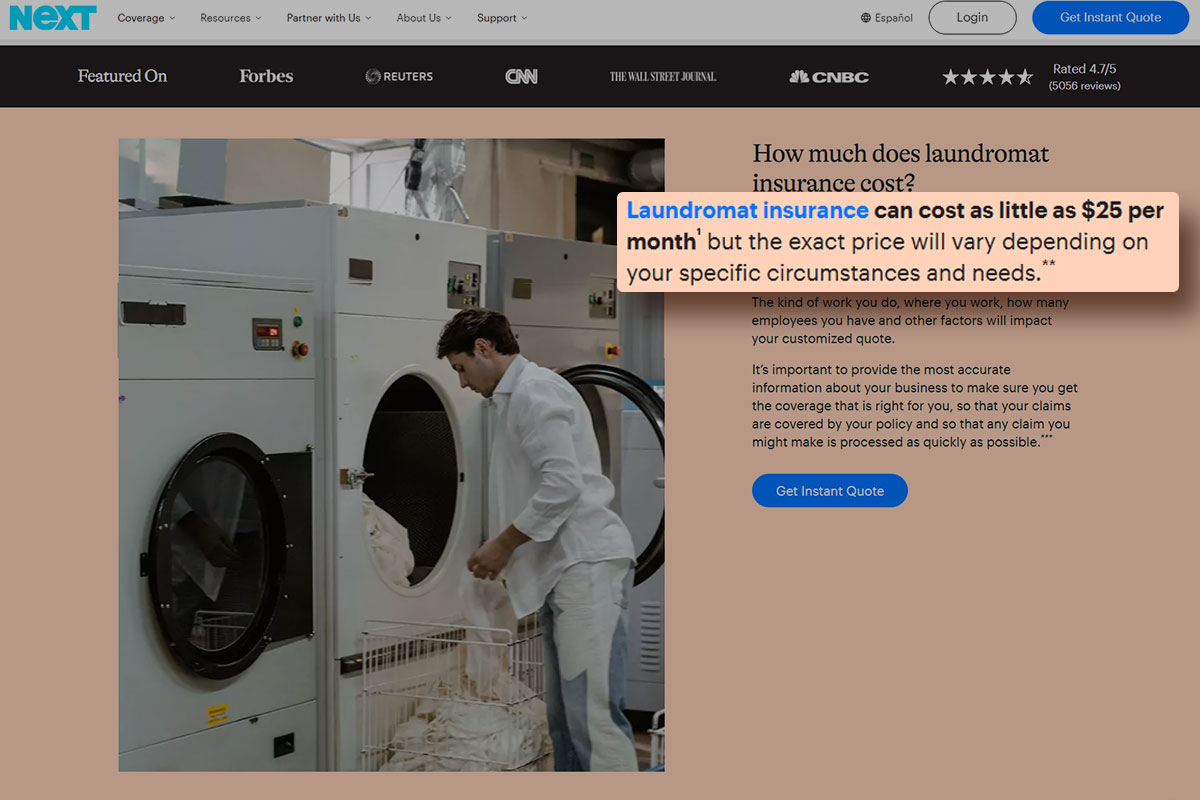Click the five-star rating icons
This screenshot has height=800, width=1200.
(987, 75)
